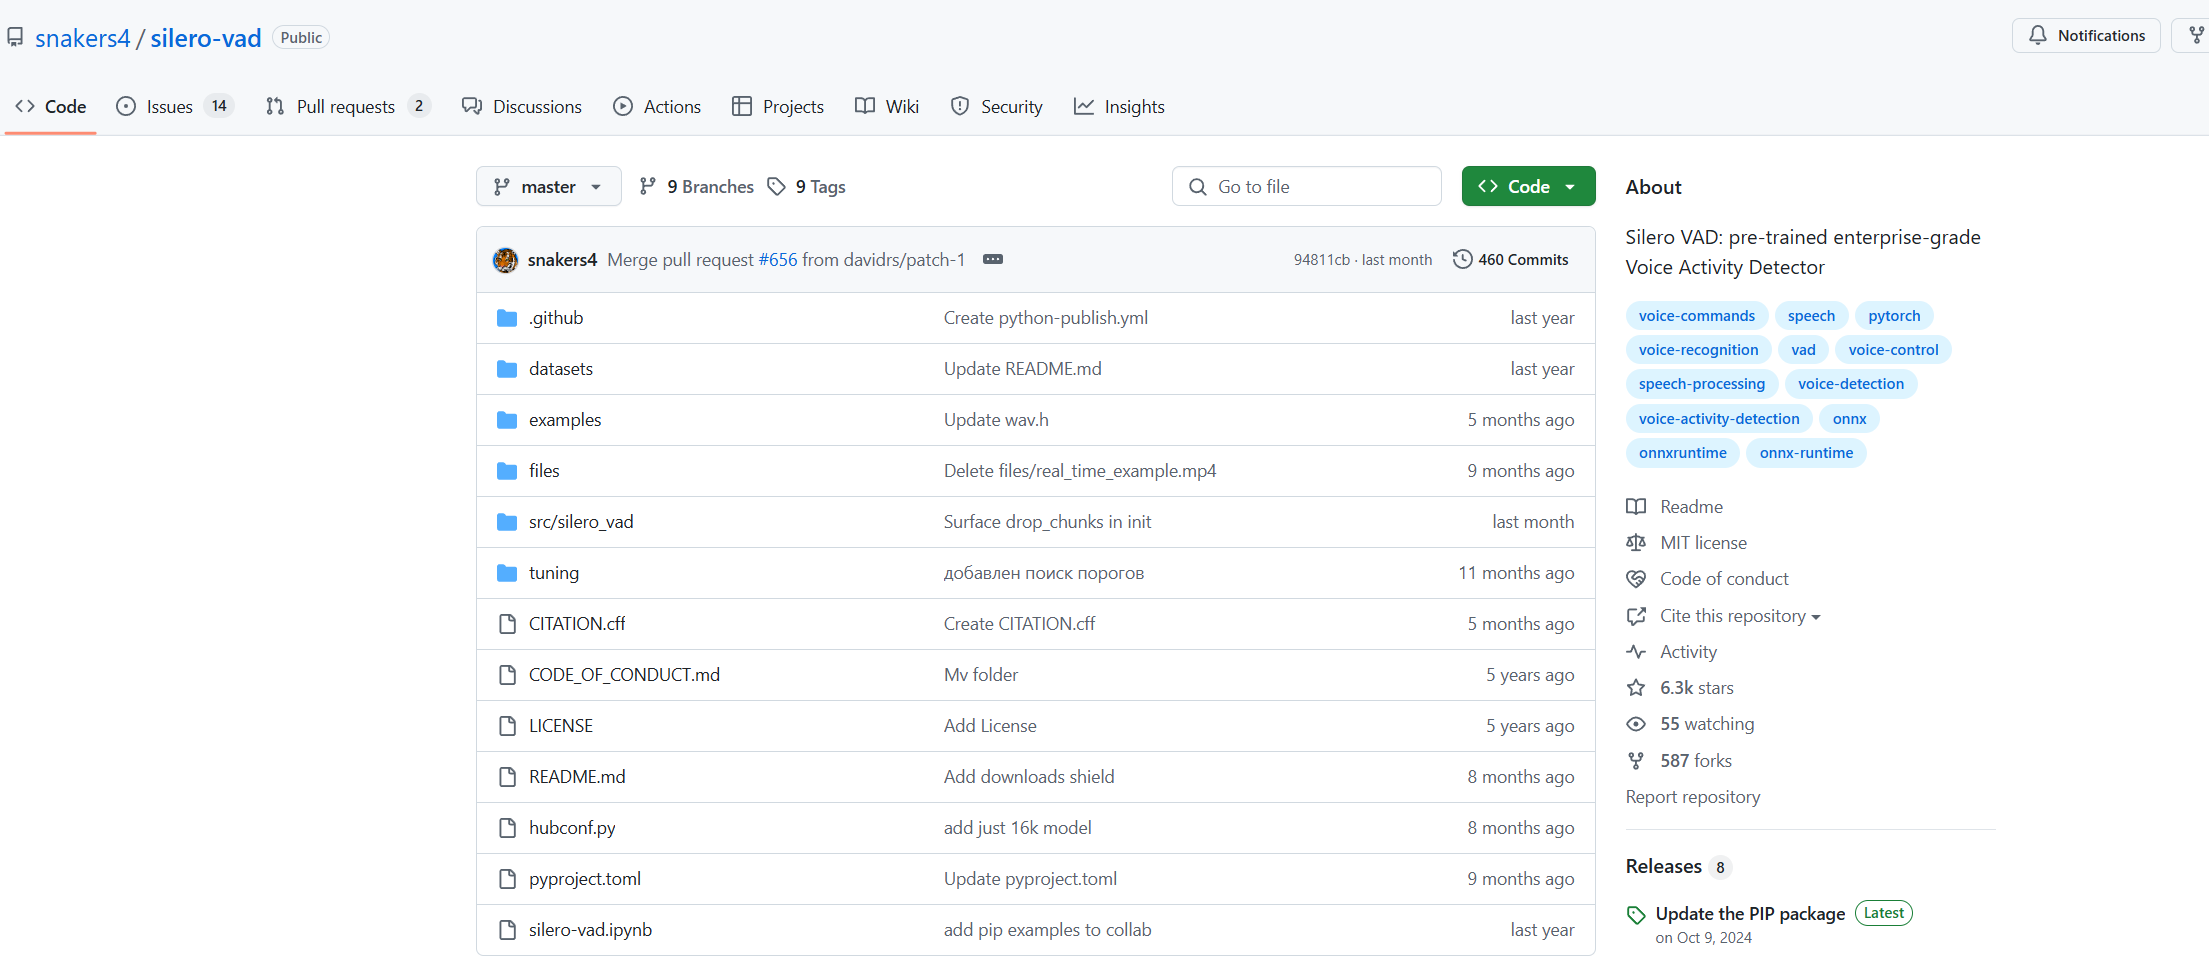Click the silero-vad.ipynb file icon
2209x969 pixels.
tap(507, 930)
